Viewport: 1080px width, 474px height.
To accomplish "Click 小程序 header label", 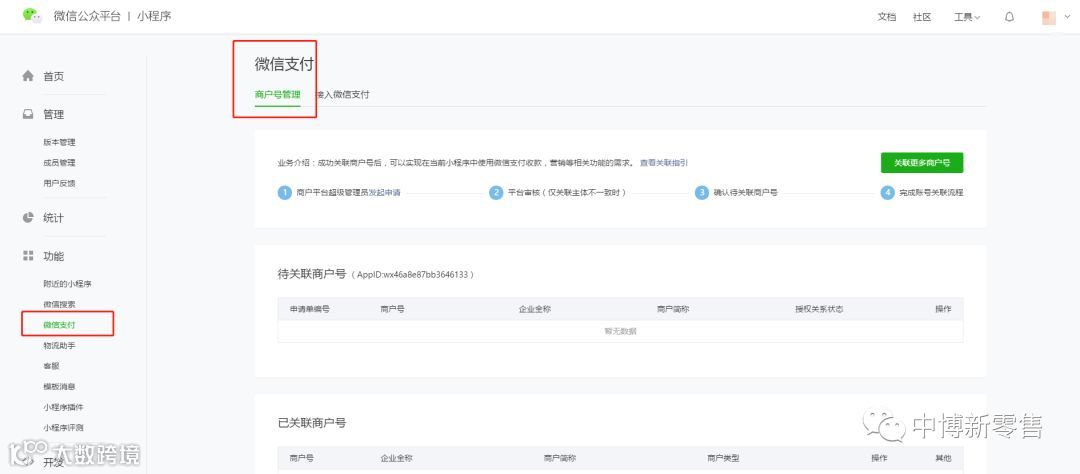I will point(154,17).
